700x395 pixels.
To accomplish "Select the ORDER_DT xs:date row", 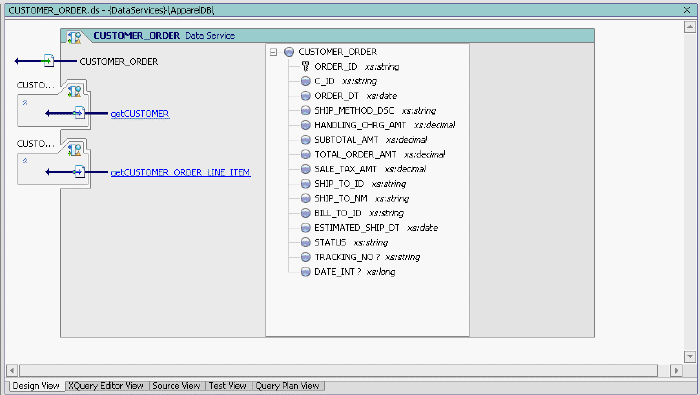I will point(355,96).
